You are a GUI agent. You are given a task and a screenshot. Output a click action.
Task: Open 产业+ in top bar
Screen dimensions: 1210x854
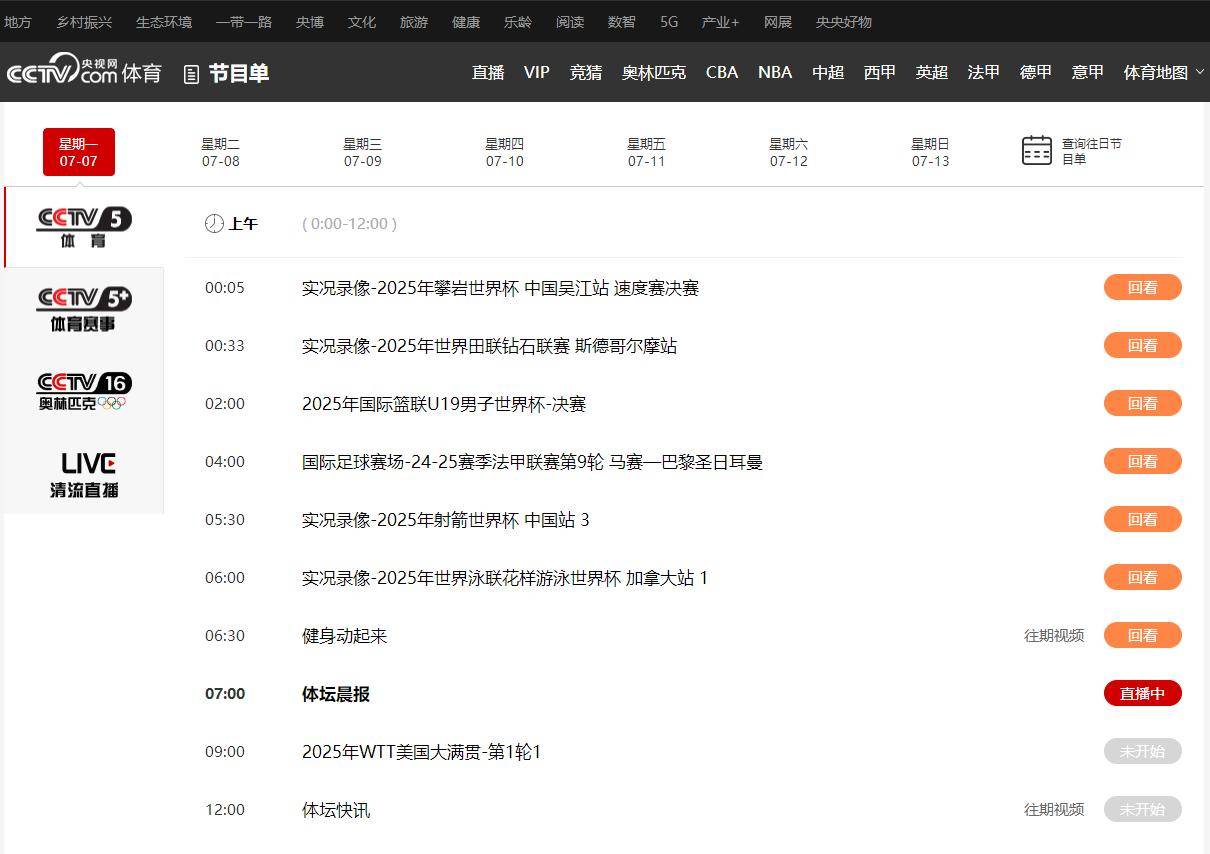point(721,21)
